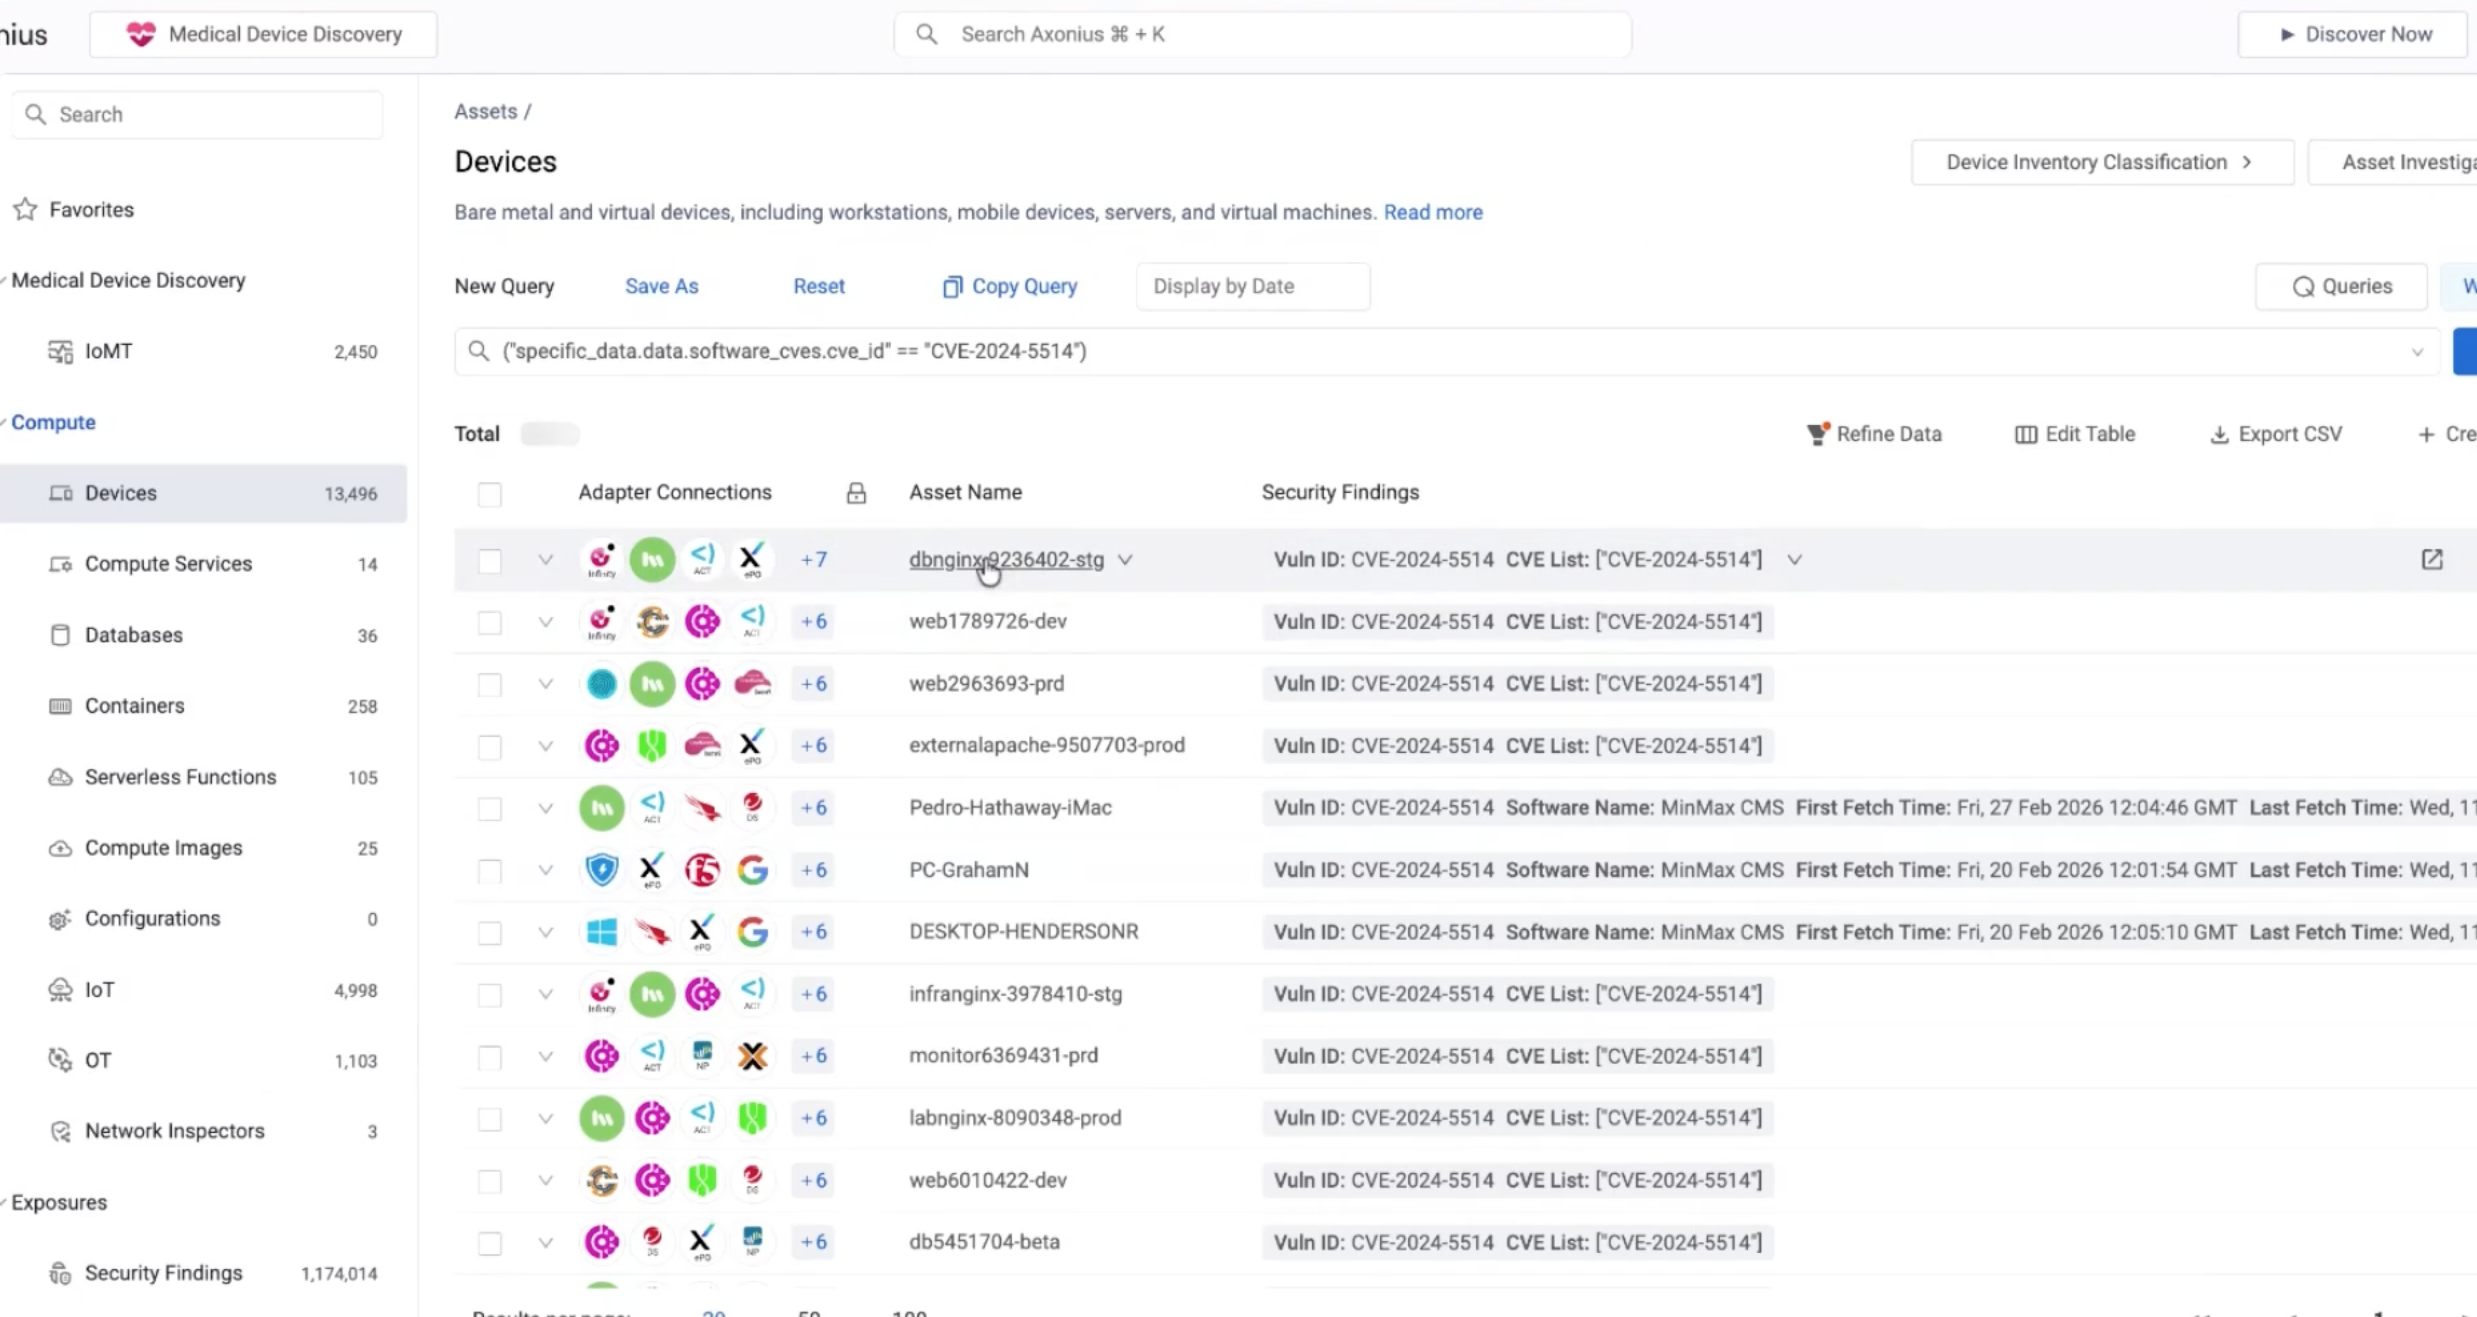
Task: Click the Databases icon in sidebar
Action: (x=60, y=635)
